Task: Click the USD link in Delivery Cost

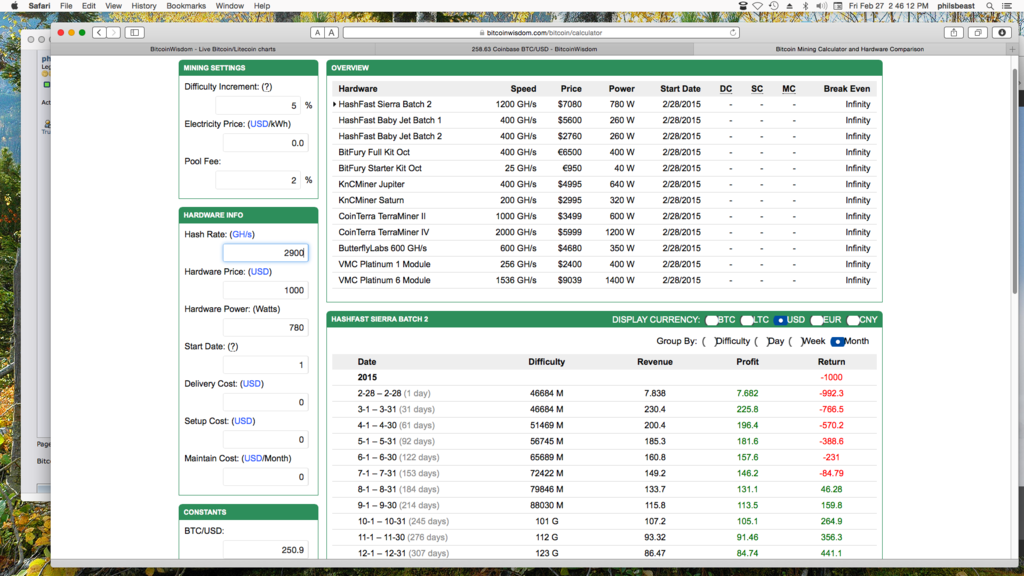Action: (251, 384)
